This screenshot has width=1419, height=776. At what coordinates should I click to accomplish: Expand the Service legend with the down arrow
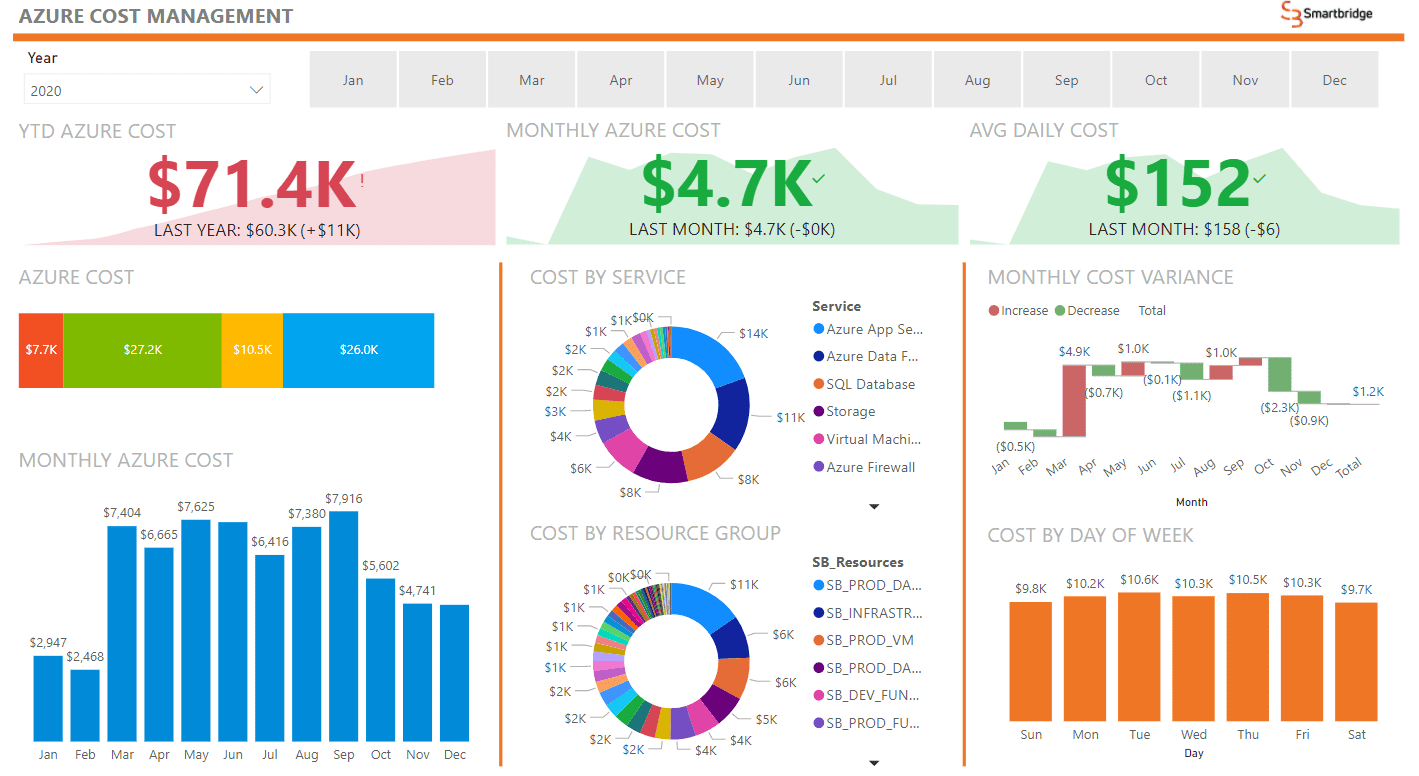point(873,507)
